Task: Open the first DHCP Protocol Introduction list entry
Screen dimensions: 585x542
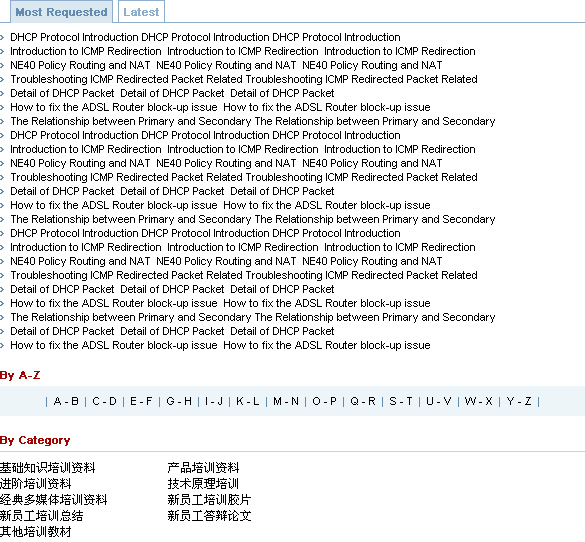Action: (205, 37)
